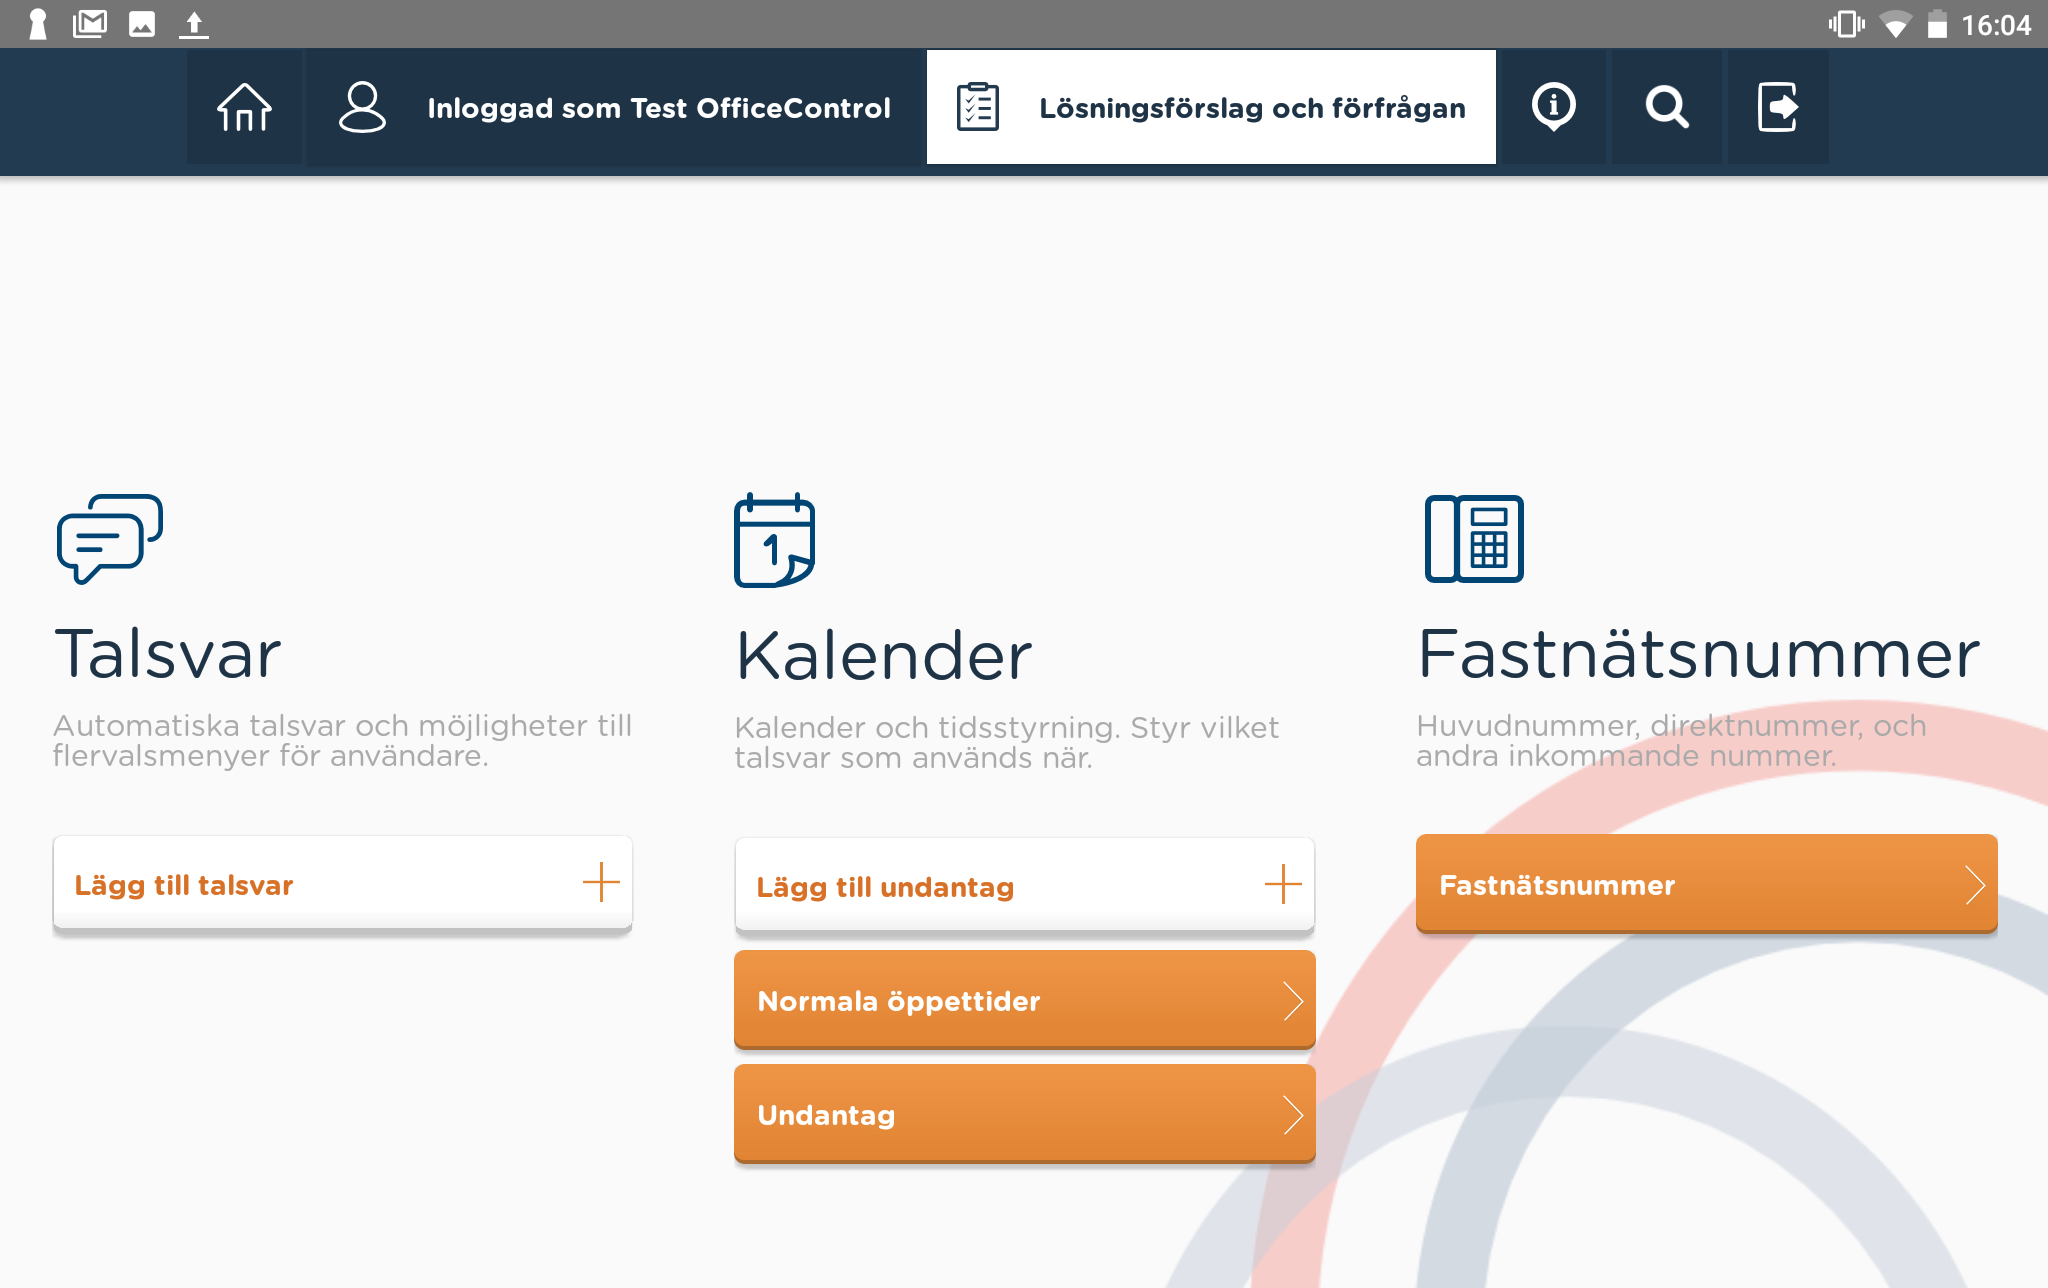This screenshot has height=1288, width=2048.
Task: Open the user profile icon
Action: 362,107
